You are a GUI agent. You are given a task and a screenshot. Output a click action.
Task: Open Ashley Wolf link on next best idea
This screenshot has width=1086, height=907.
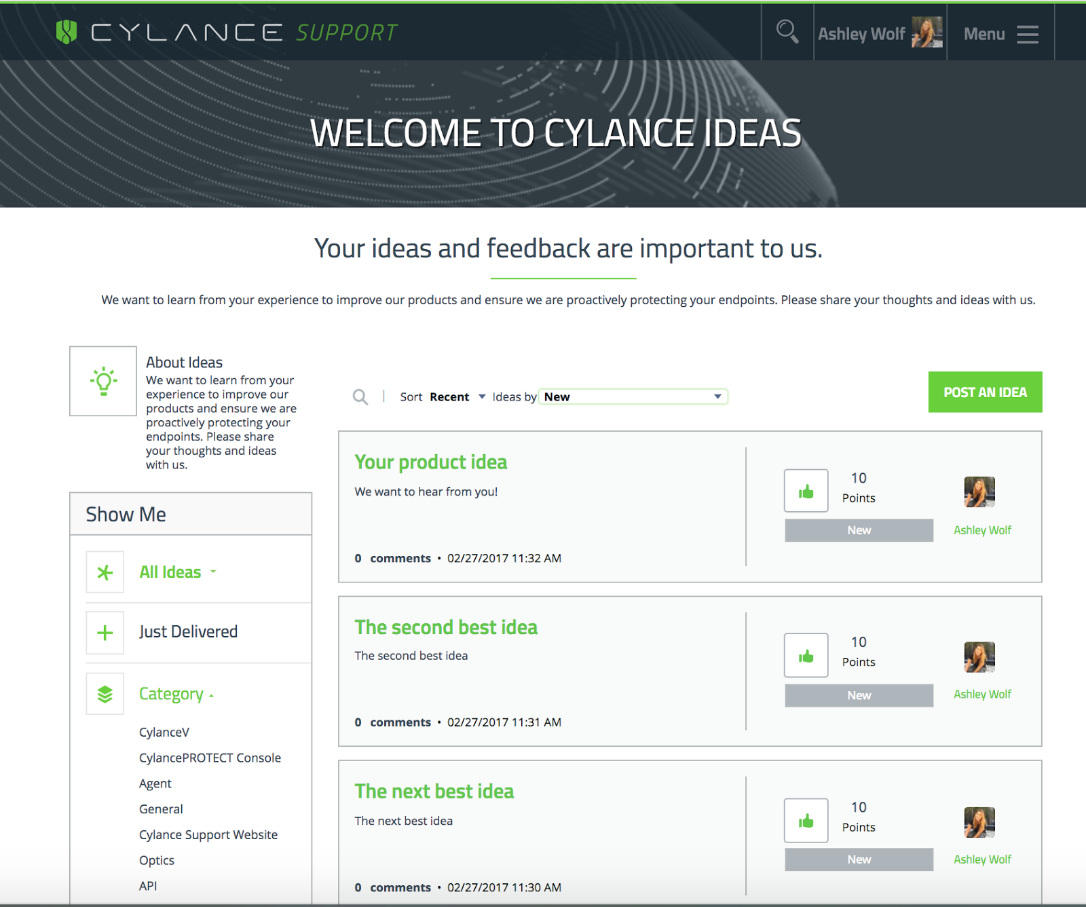click(982, 859)
